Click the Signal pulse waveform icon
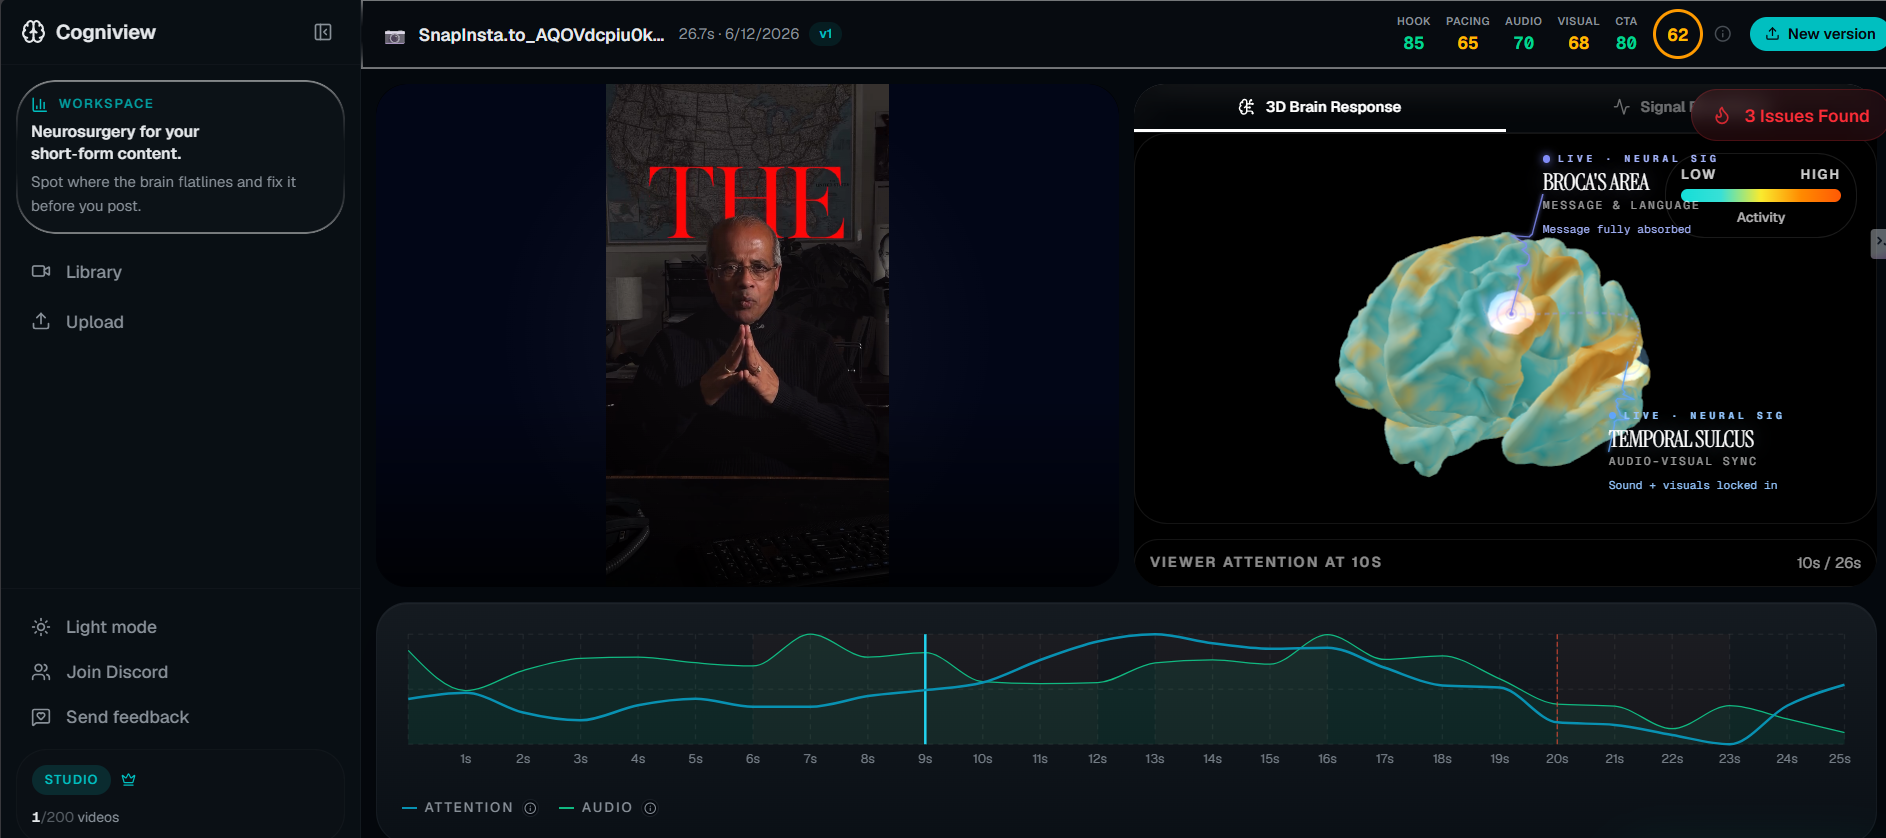This screenshot has width=1886, height=838. pos(1622,107)
